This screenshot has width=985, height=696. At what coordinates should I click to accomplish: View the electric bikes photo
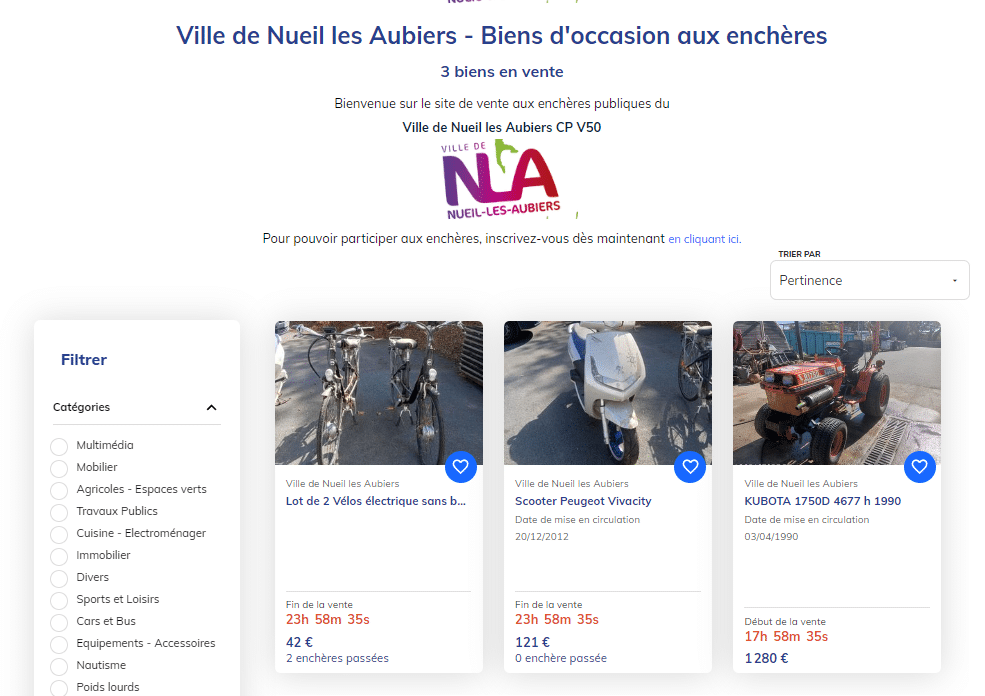(378, 392)
